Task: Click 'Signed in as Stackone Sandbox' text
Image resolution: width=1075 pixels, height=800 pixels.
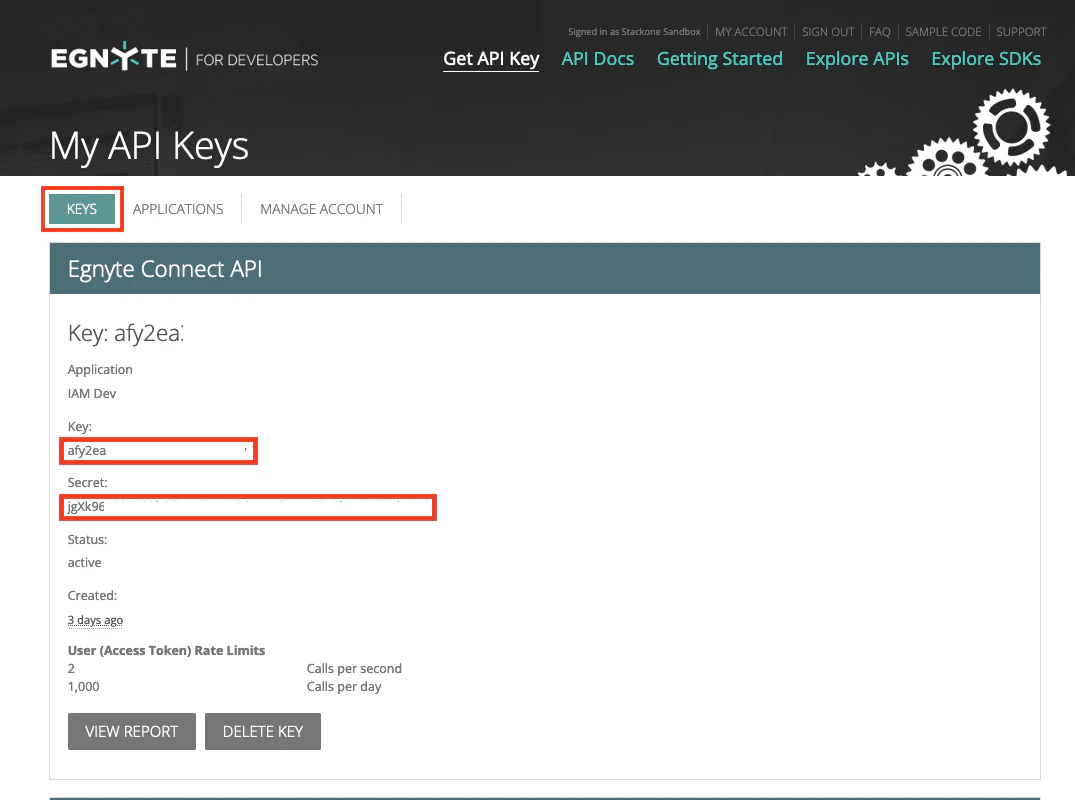Action: (634, 32)
